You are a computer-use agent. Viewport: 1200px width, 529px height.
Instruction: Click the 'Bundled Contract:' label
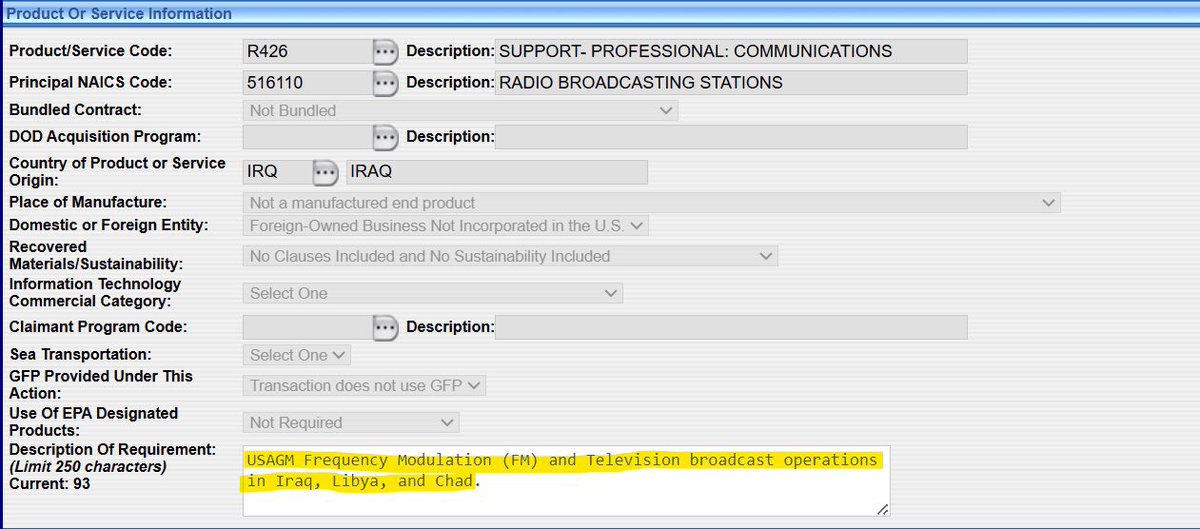pos(75,110)
